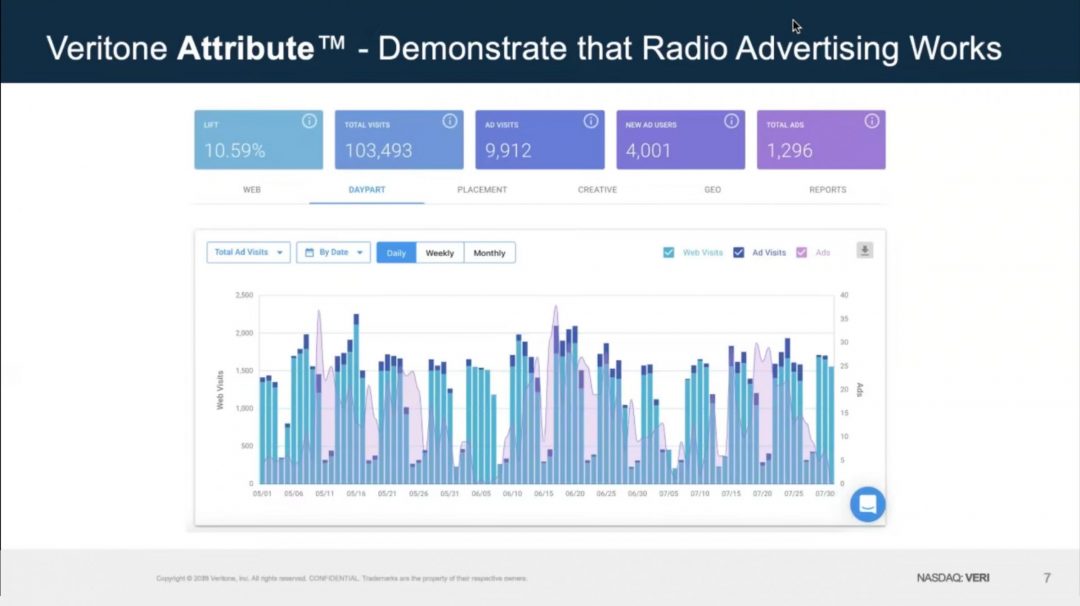Screen dimensions: 1080x606
Task: Uncheck the Ad Visits series
Action: click(x=738, y=253)
